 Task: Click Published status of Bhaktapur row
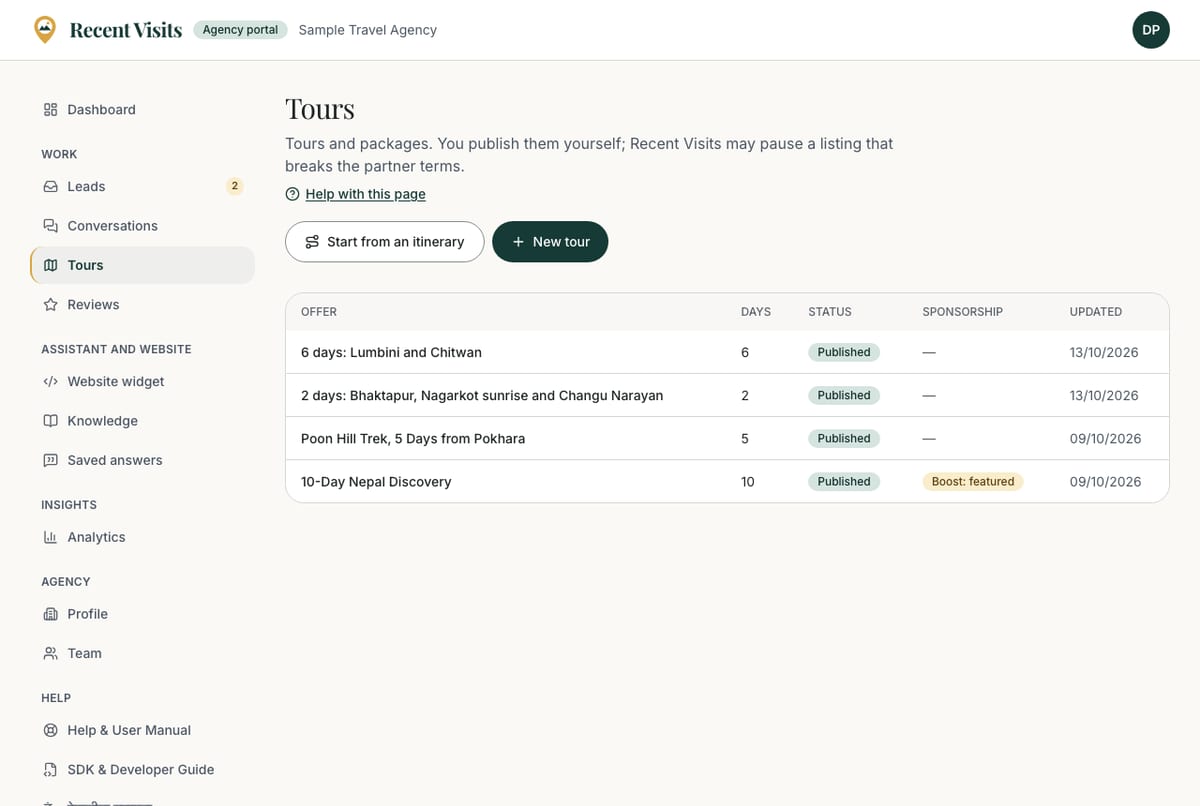point(844,395)
